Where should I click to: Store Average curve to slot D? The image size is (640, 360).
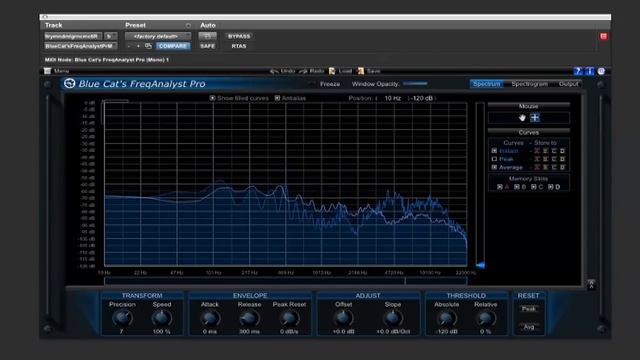point(562,167)
